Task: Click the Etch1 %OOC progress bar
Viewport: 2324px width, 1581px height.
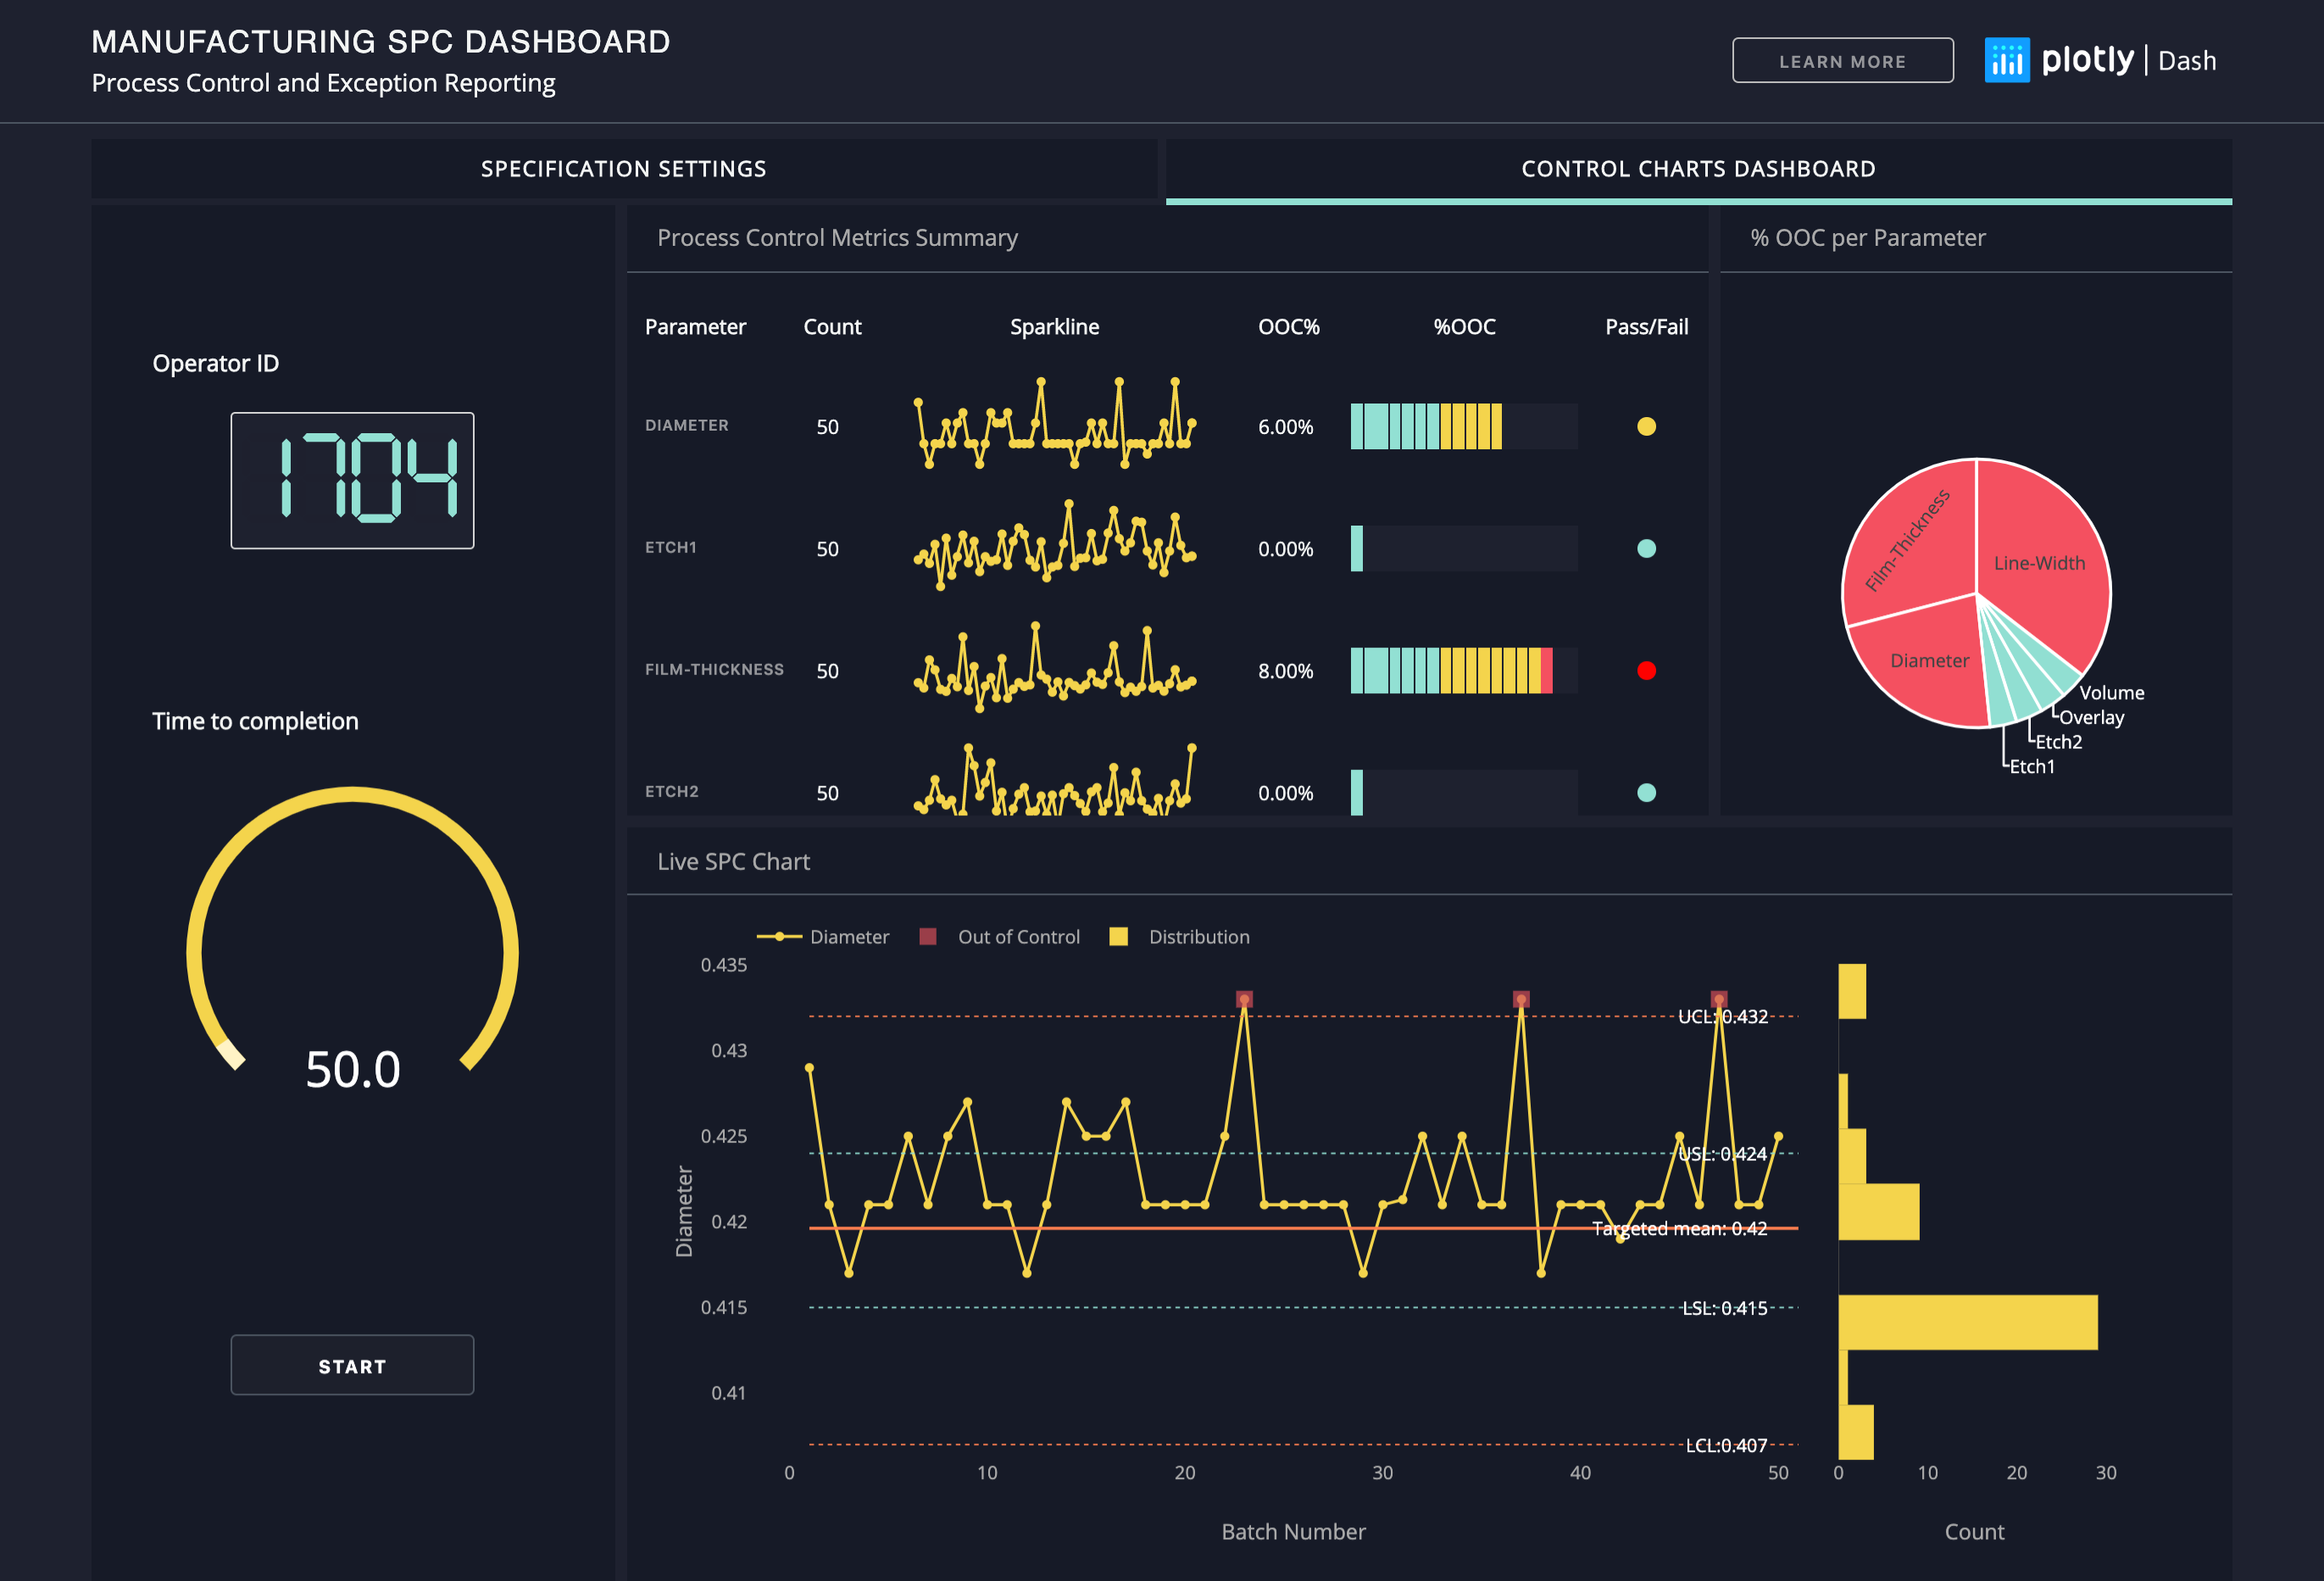Action: [x=1464, y=549]
